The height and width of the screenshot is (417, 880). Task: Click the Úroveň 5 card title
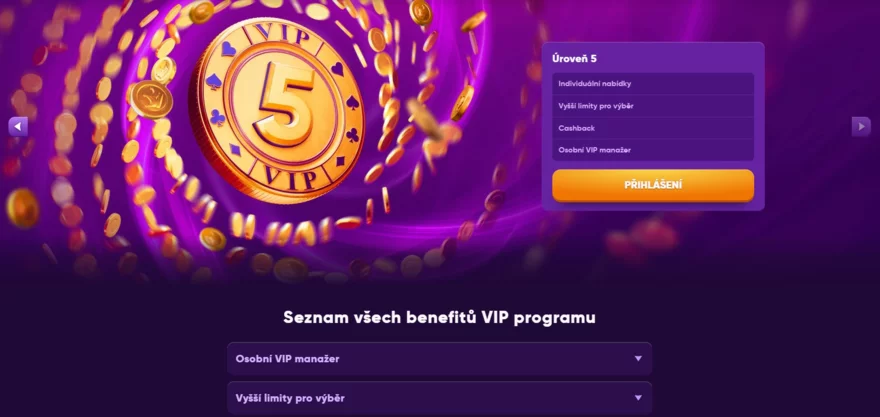click(x=574, y=58)
